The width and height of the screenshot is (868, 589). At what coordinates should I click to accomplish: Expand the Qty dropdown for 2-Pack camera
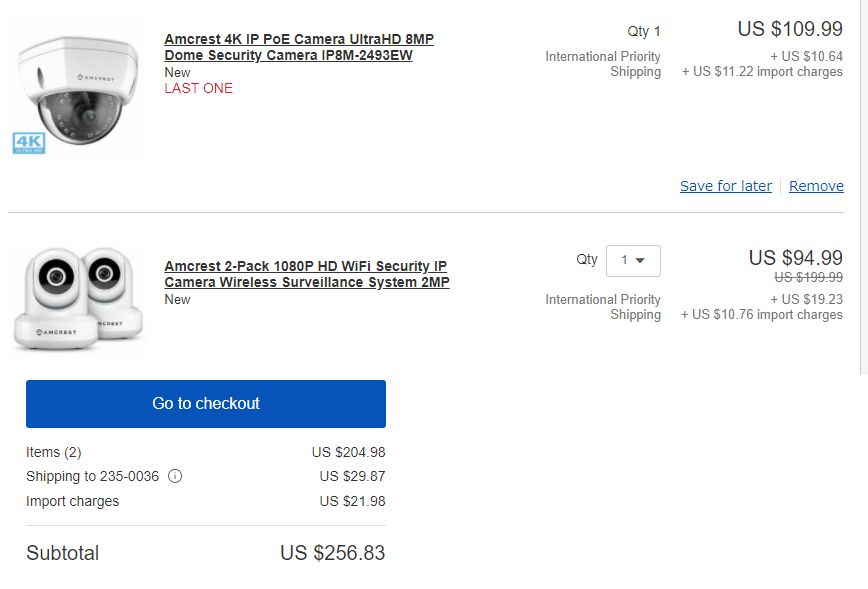633,260
